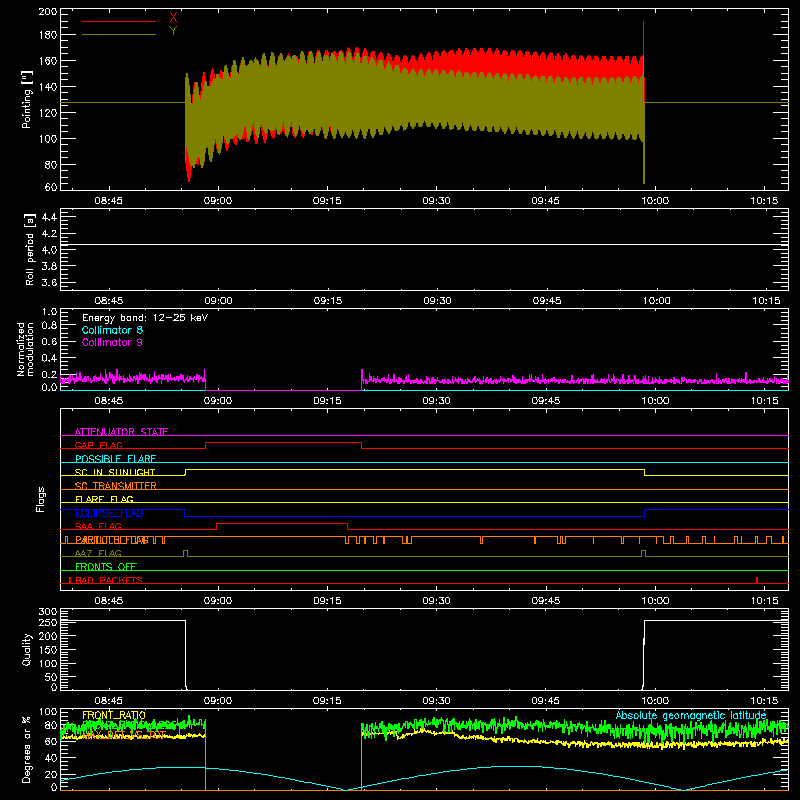Select the GAP_FLAG label
800x800 pixels.
click(98, 445)
